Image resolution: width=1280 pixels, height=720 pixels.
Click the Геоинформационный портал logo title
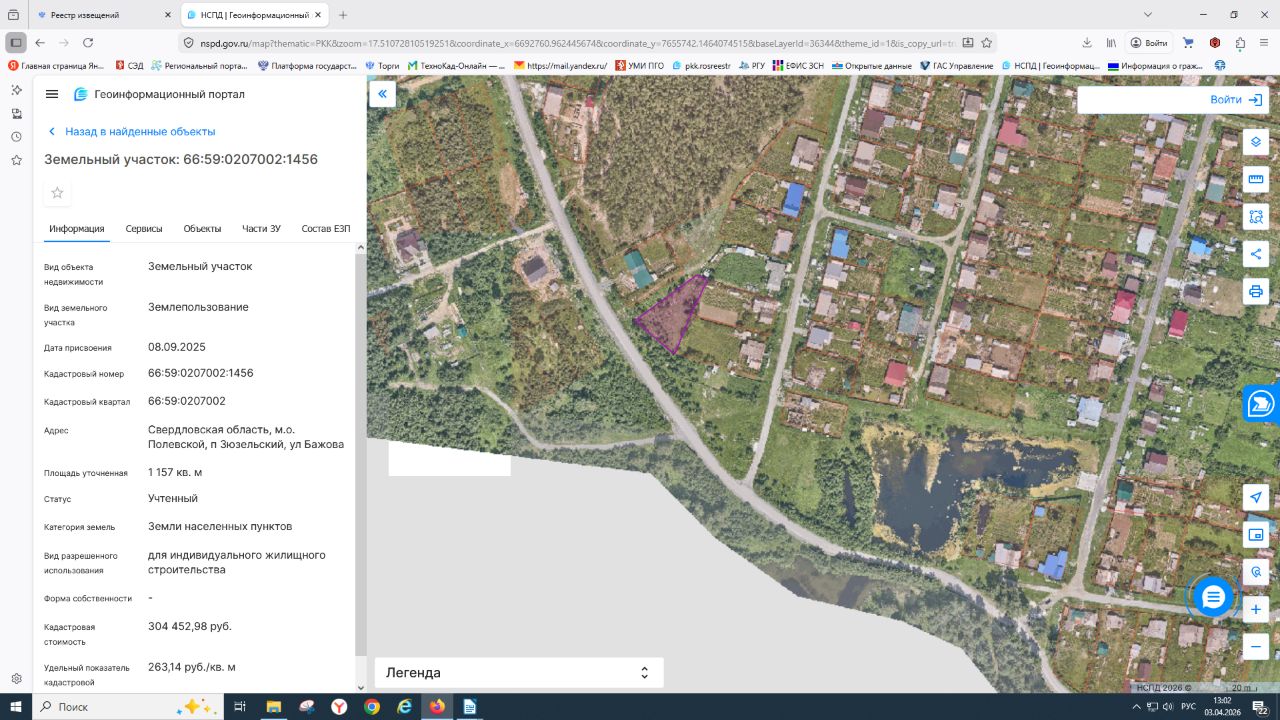(x=159, y=94)
